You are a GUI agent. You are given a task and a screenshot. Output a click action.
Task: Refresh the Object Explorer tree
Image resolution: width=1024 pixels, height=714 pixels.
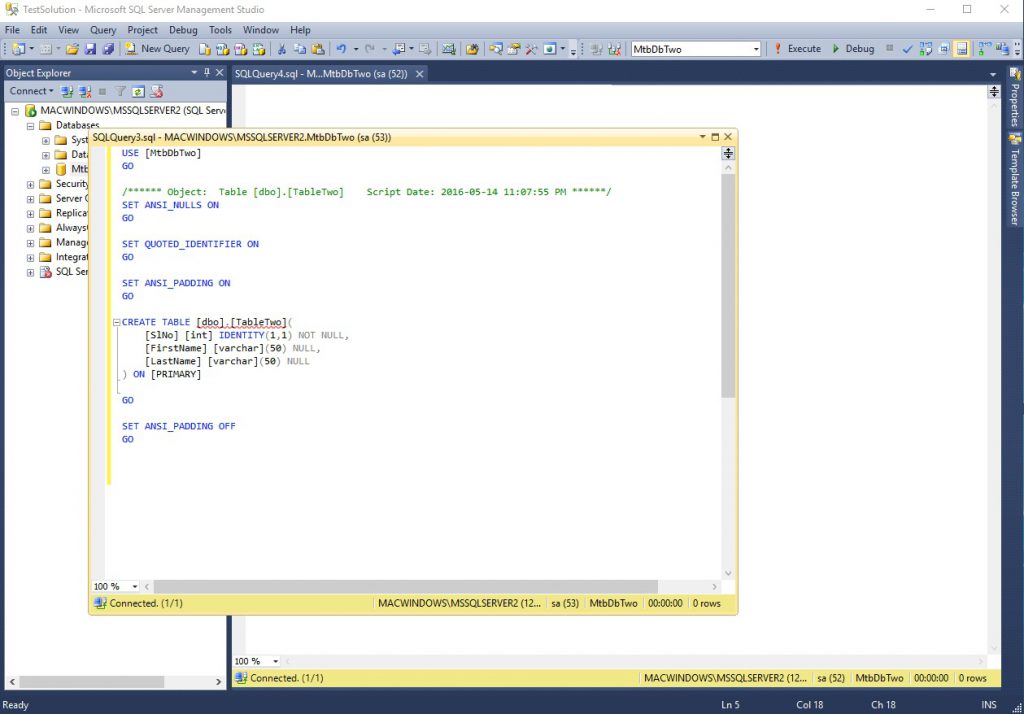tap(137, 91)
